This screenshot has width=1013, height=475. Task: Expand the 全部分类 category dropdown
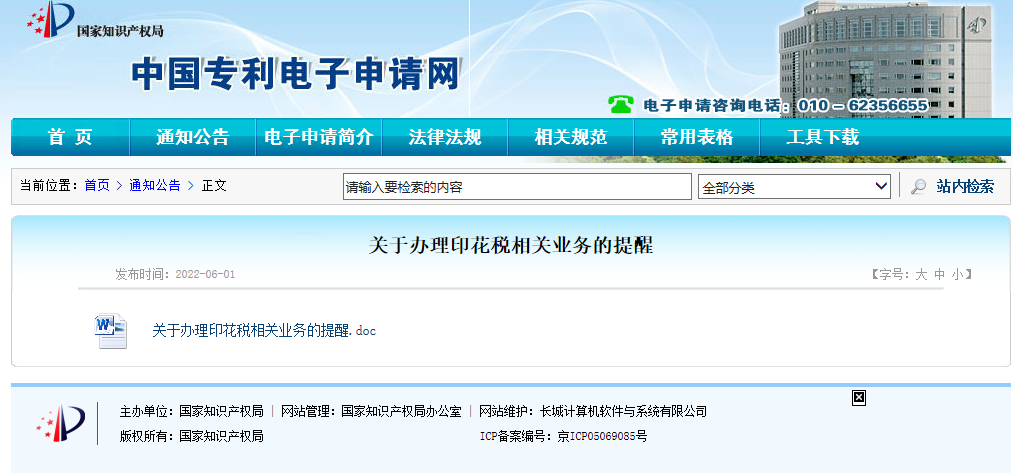pos(794,187)
